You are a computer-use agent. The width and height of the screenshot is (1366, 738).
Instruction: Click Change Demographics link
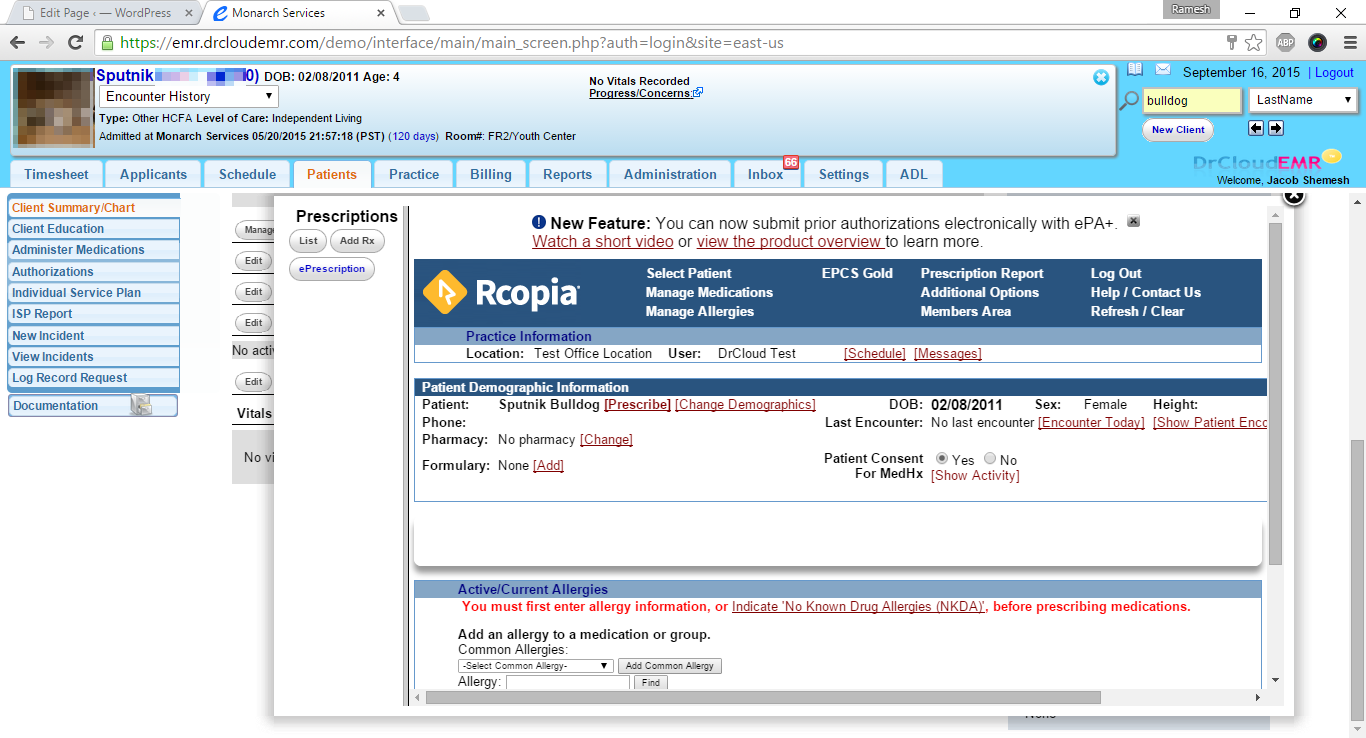pos(745,405)
